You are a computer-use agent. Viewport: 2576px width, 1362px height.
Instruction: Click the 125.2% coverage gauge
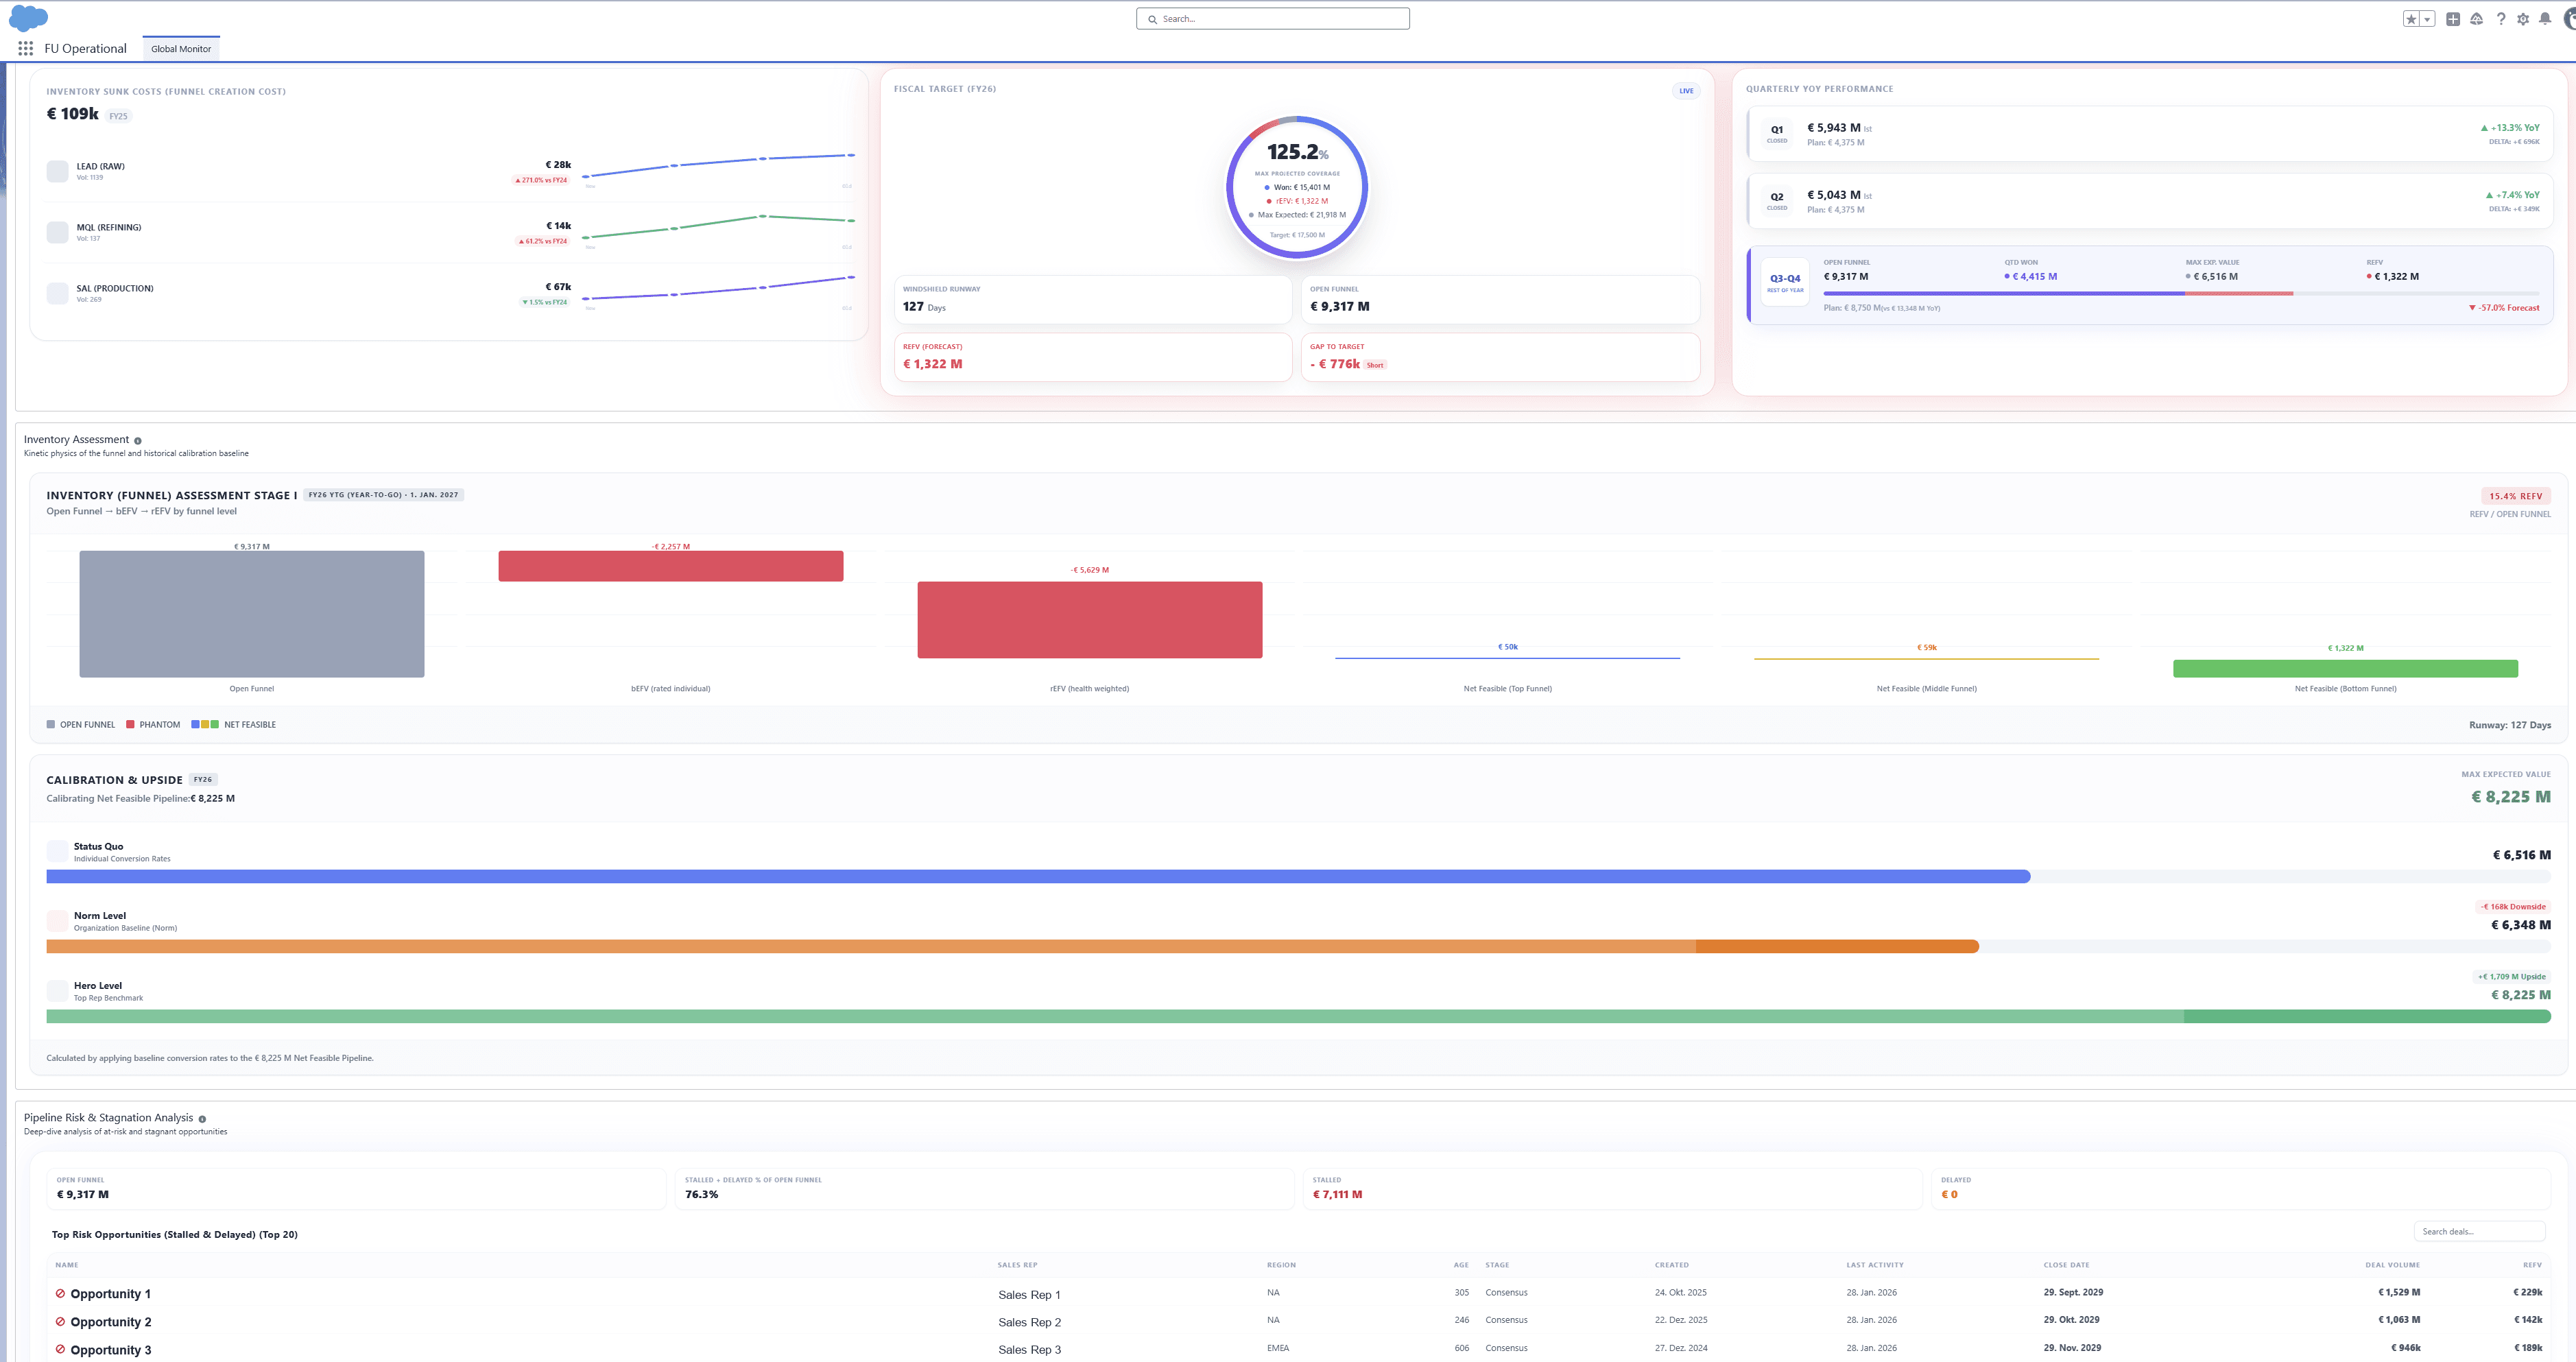(1297, 188)
